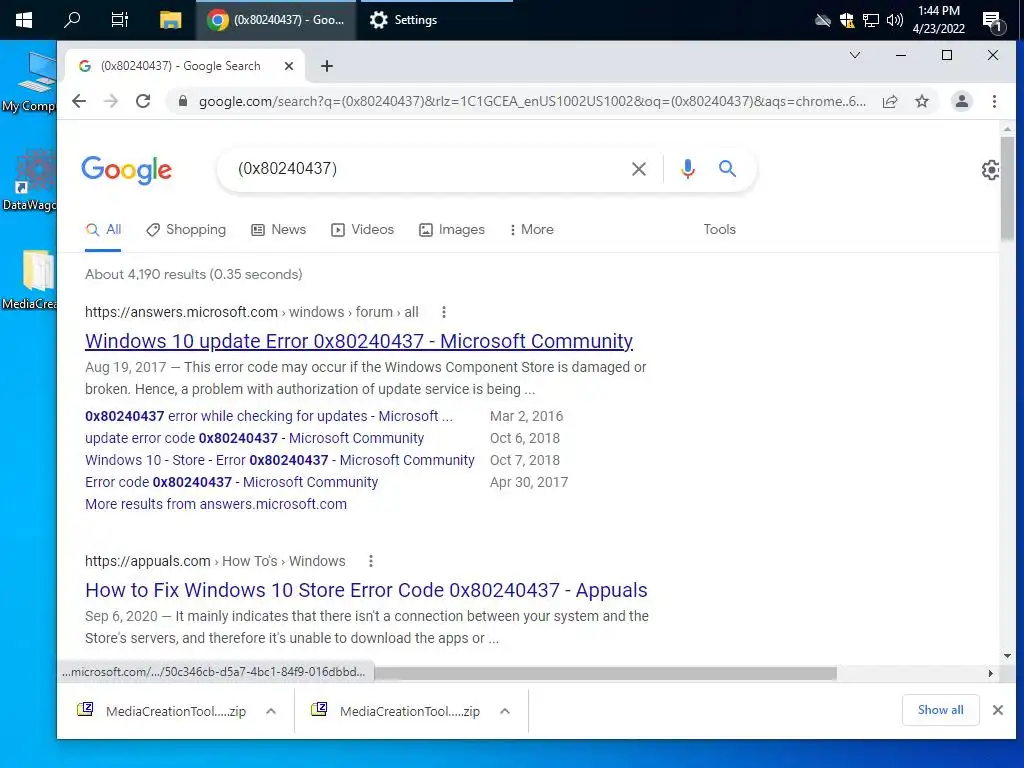The height and width of the screenshot is (768, 1024).
Task: Clear the search query with X
Action: (x=639, y=169)
